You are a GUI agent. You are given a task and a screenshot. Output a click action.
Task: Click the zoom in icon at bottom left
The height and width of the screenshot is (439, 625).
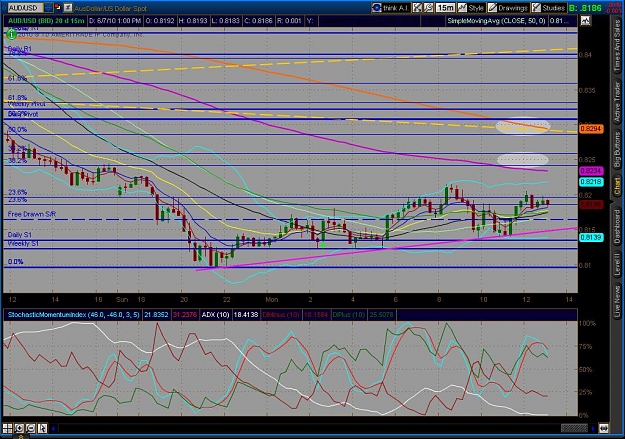[19, 428]
